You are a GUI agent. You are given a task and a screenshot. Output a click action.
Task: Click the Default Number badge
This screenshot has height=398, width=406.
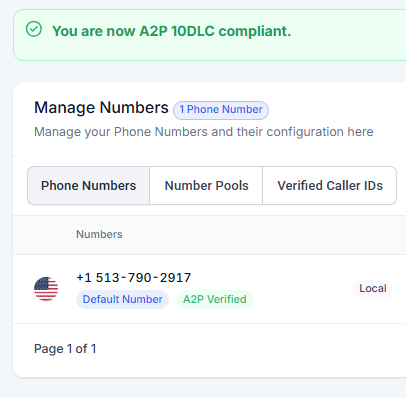coord(122,299)
